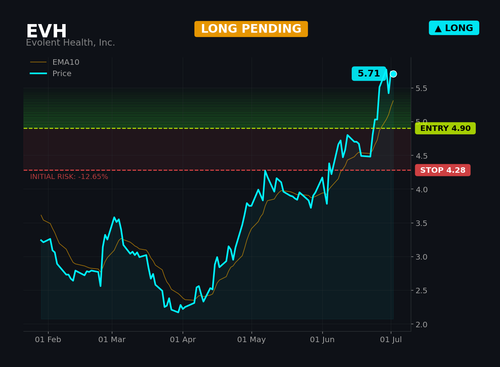500x367 pixels.
Task: Click the 01 Jun axis label
Action: point(322,340)
